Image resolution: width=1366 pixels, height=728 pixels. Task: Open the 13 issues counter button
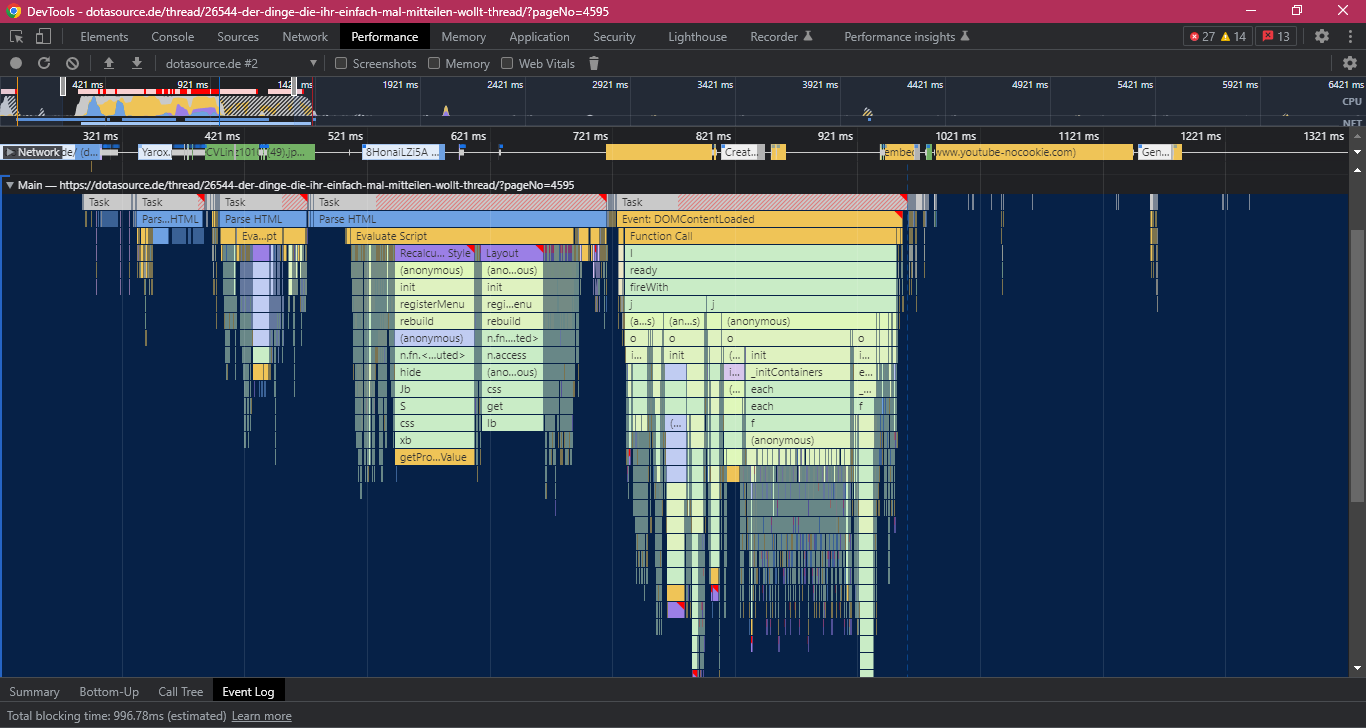coord(1274,37)
